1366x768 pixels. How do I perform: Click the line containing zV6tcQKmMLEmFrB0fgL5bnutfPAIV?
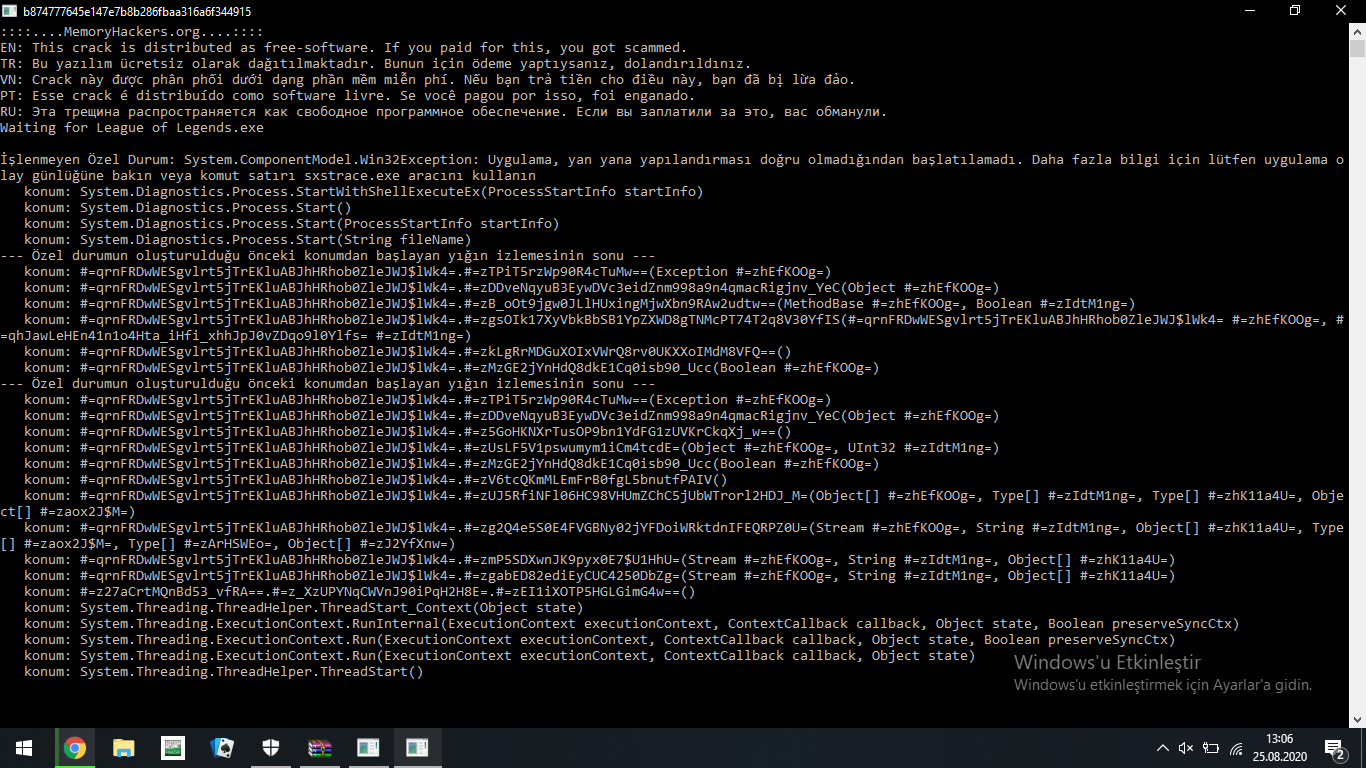click(x=376, y=480)
